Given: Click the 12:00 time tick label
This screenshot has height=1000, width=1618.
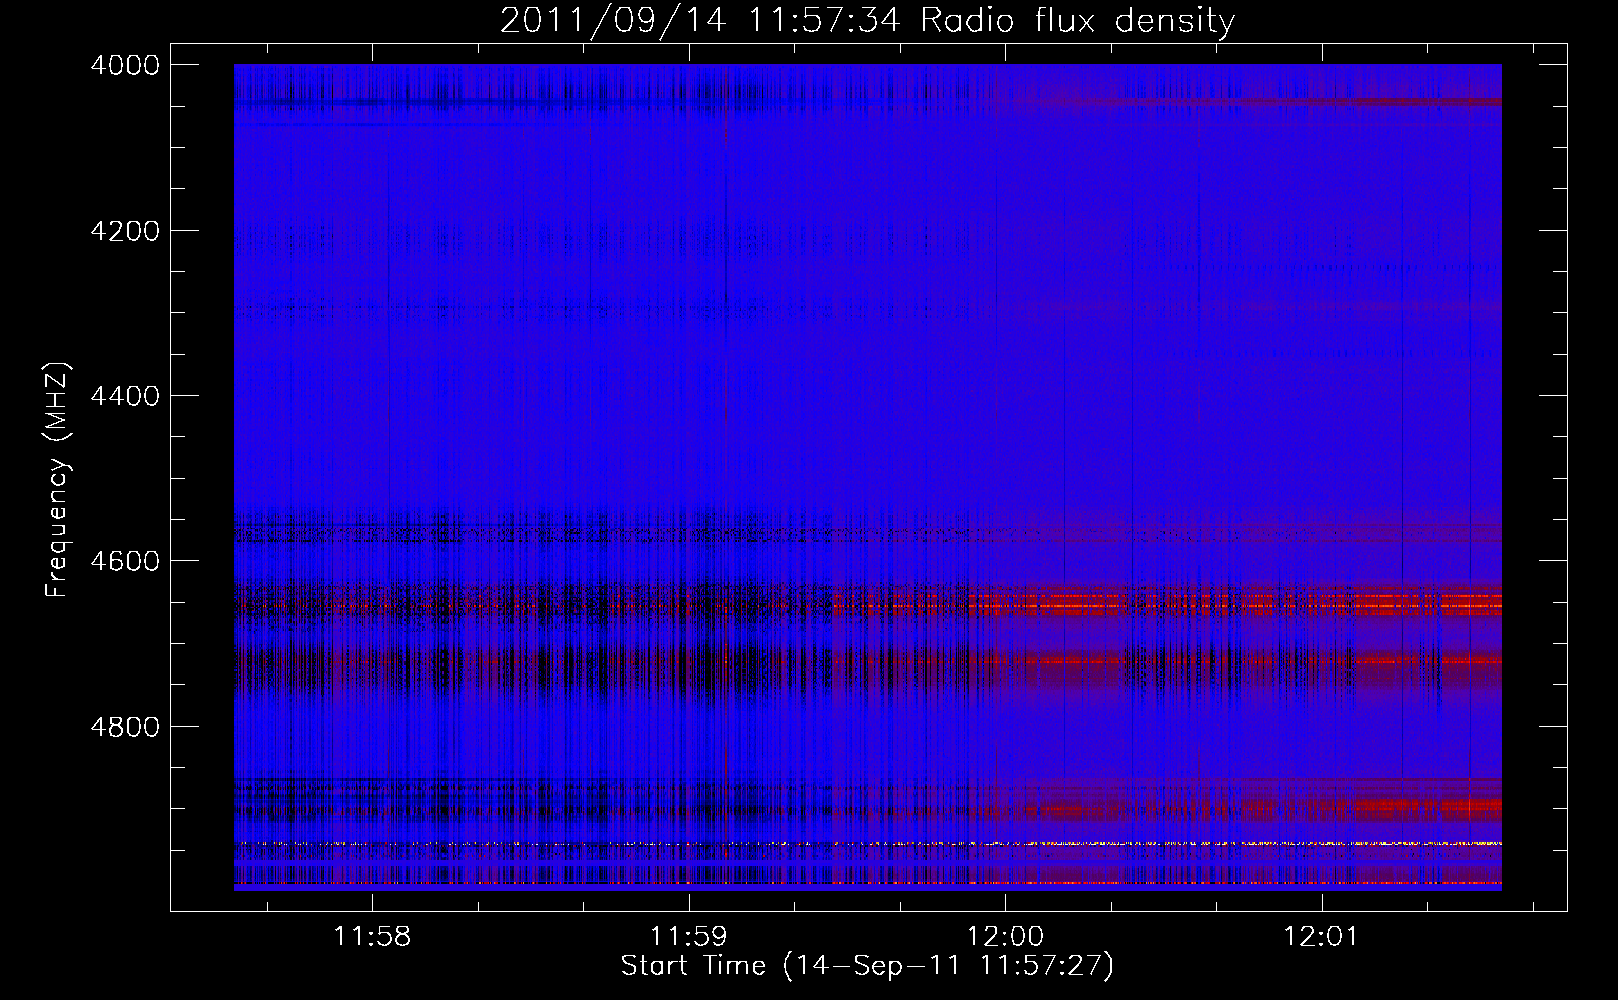Looking at the screenshot, I should pos(1005,937).
